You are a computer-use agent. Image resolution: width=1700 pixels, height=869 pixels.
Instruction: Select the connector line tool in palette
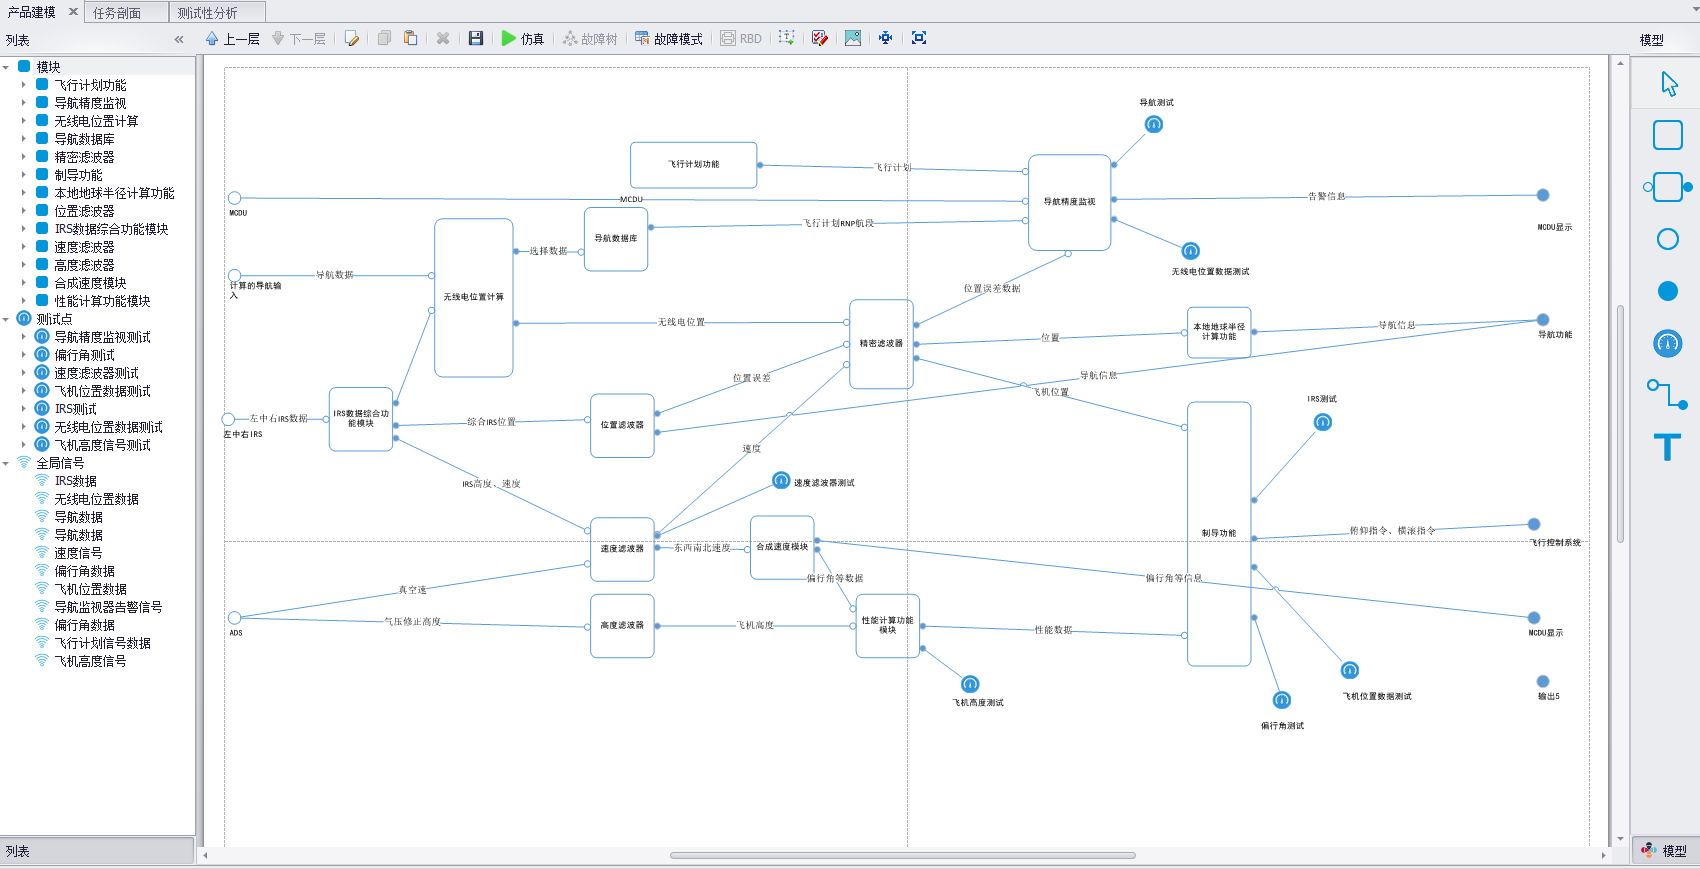(1667, 394)
